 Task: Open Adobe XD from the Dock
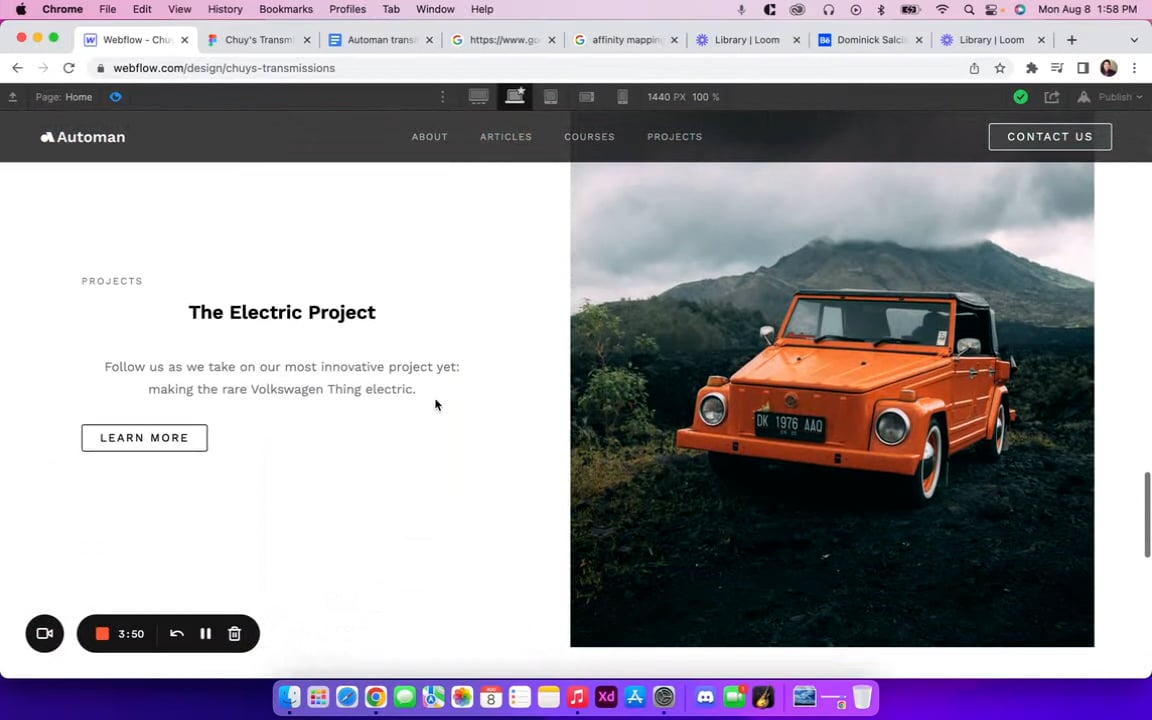pos(606,696)
